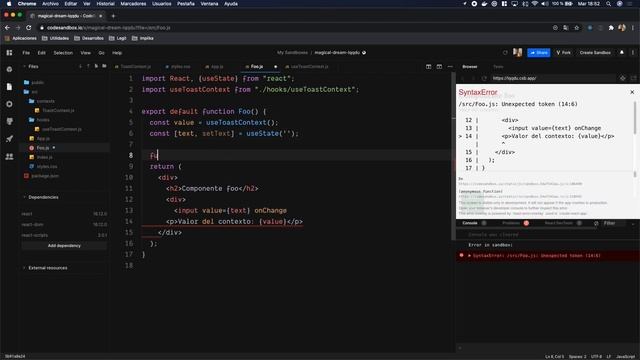Screen dimensions: 640x360
Task: Collapse the Dependencies section
Action: (40, 197)
